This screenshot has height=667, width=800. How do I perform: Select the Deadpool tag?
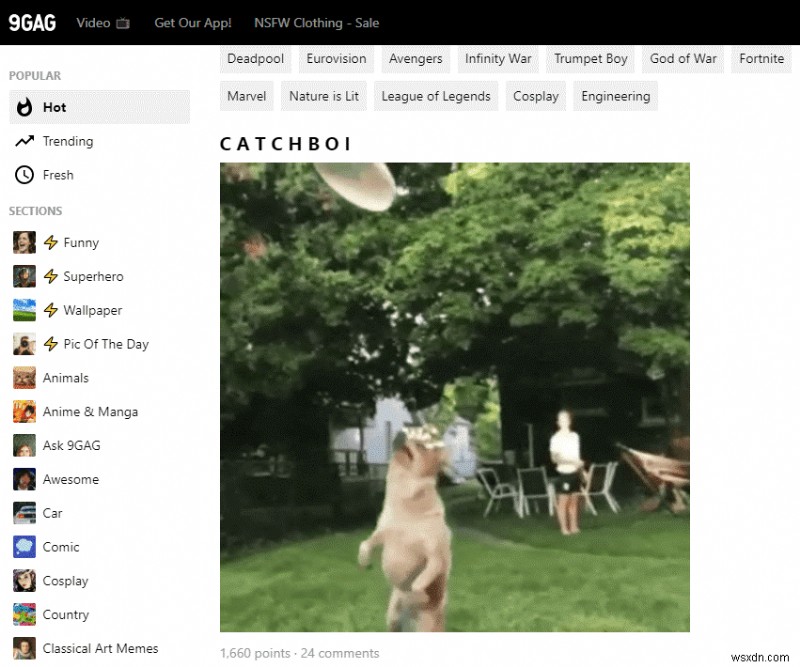(256, 59)
